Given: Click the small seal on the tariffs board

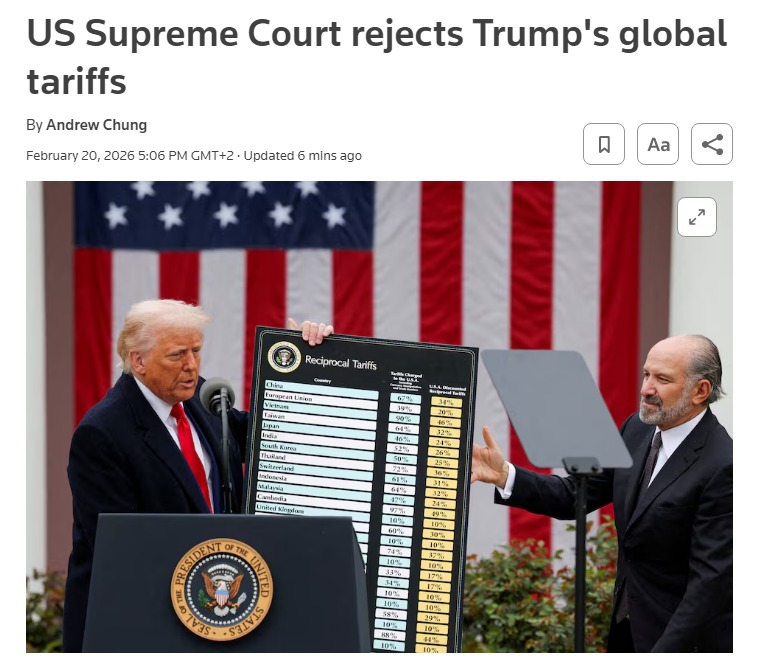Looking at the screenshot, I should (284, 357).
